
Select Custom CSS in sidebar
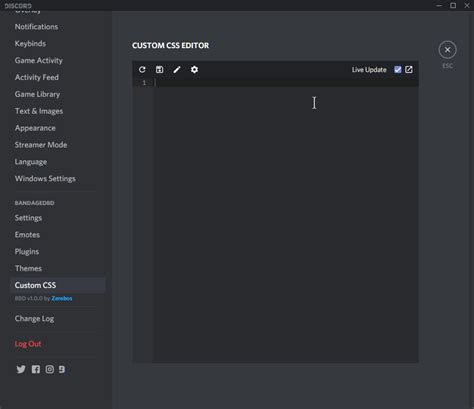[57, 285]
